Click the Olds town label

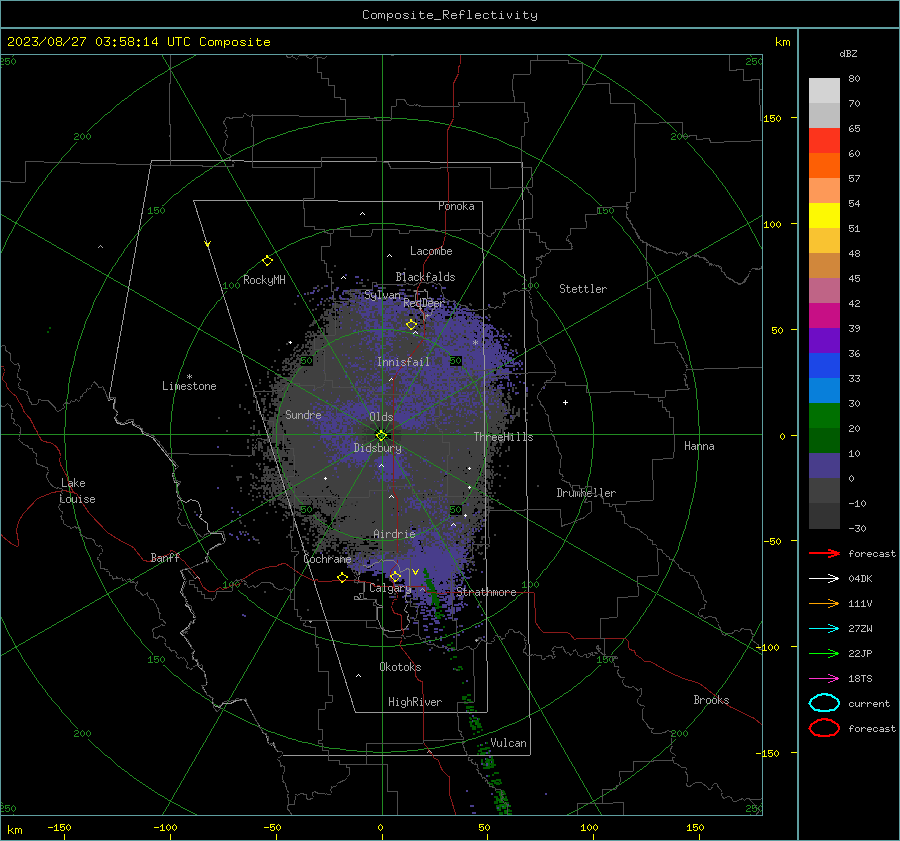381,417
